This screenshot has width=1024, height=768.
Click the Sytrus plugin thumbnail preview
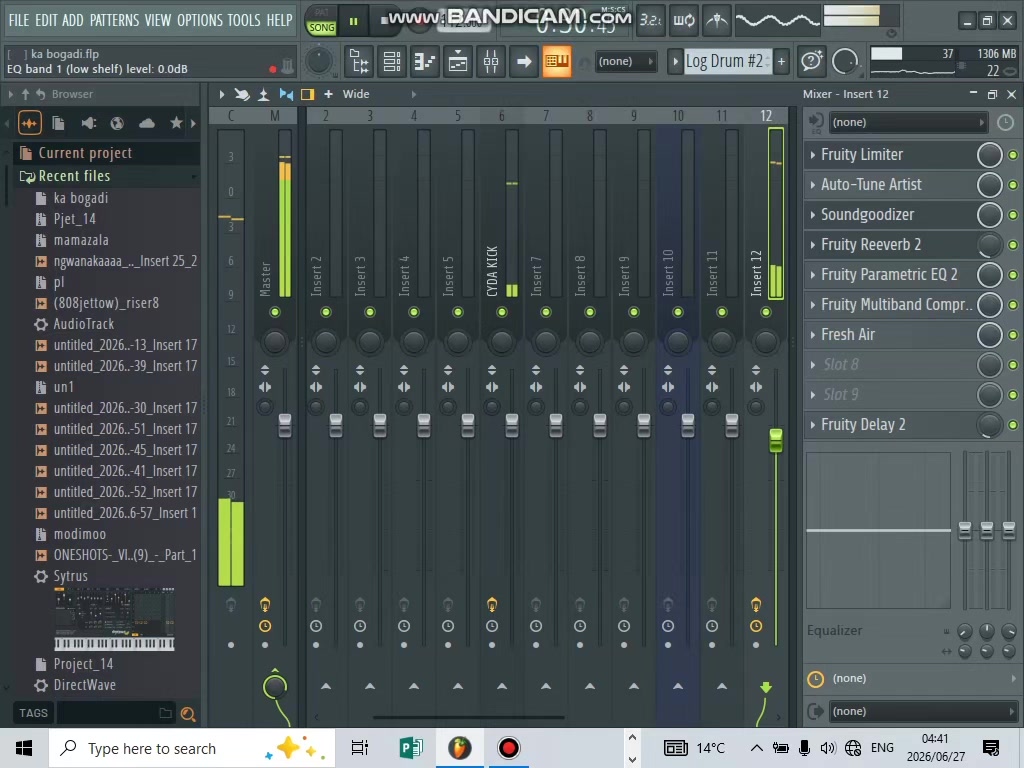(x=114, y=619)
